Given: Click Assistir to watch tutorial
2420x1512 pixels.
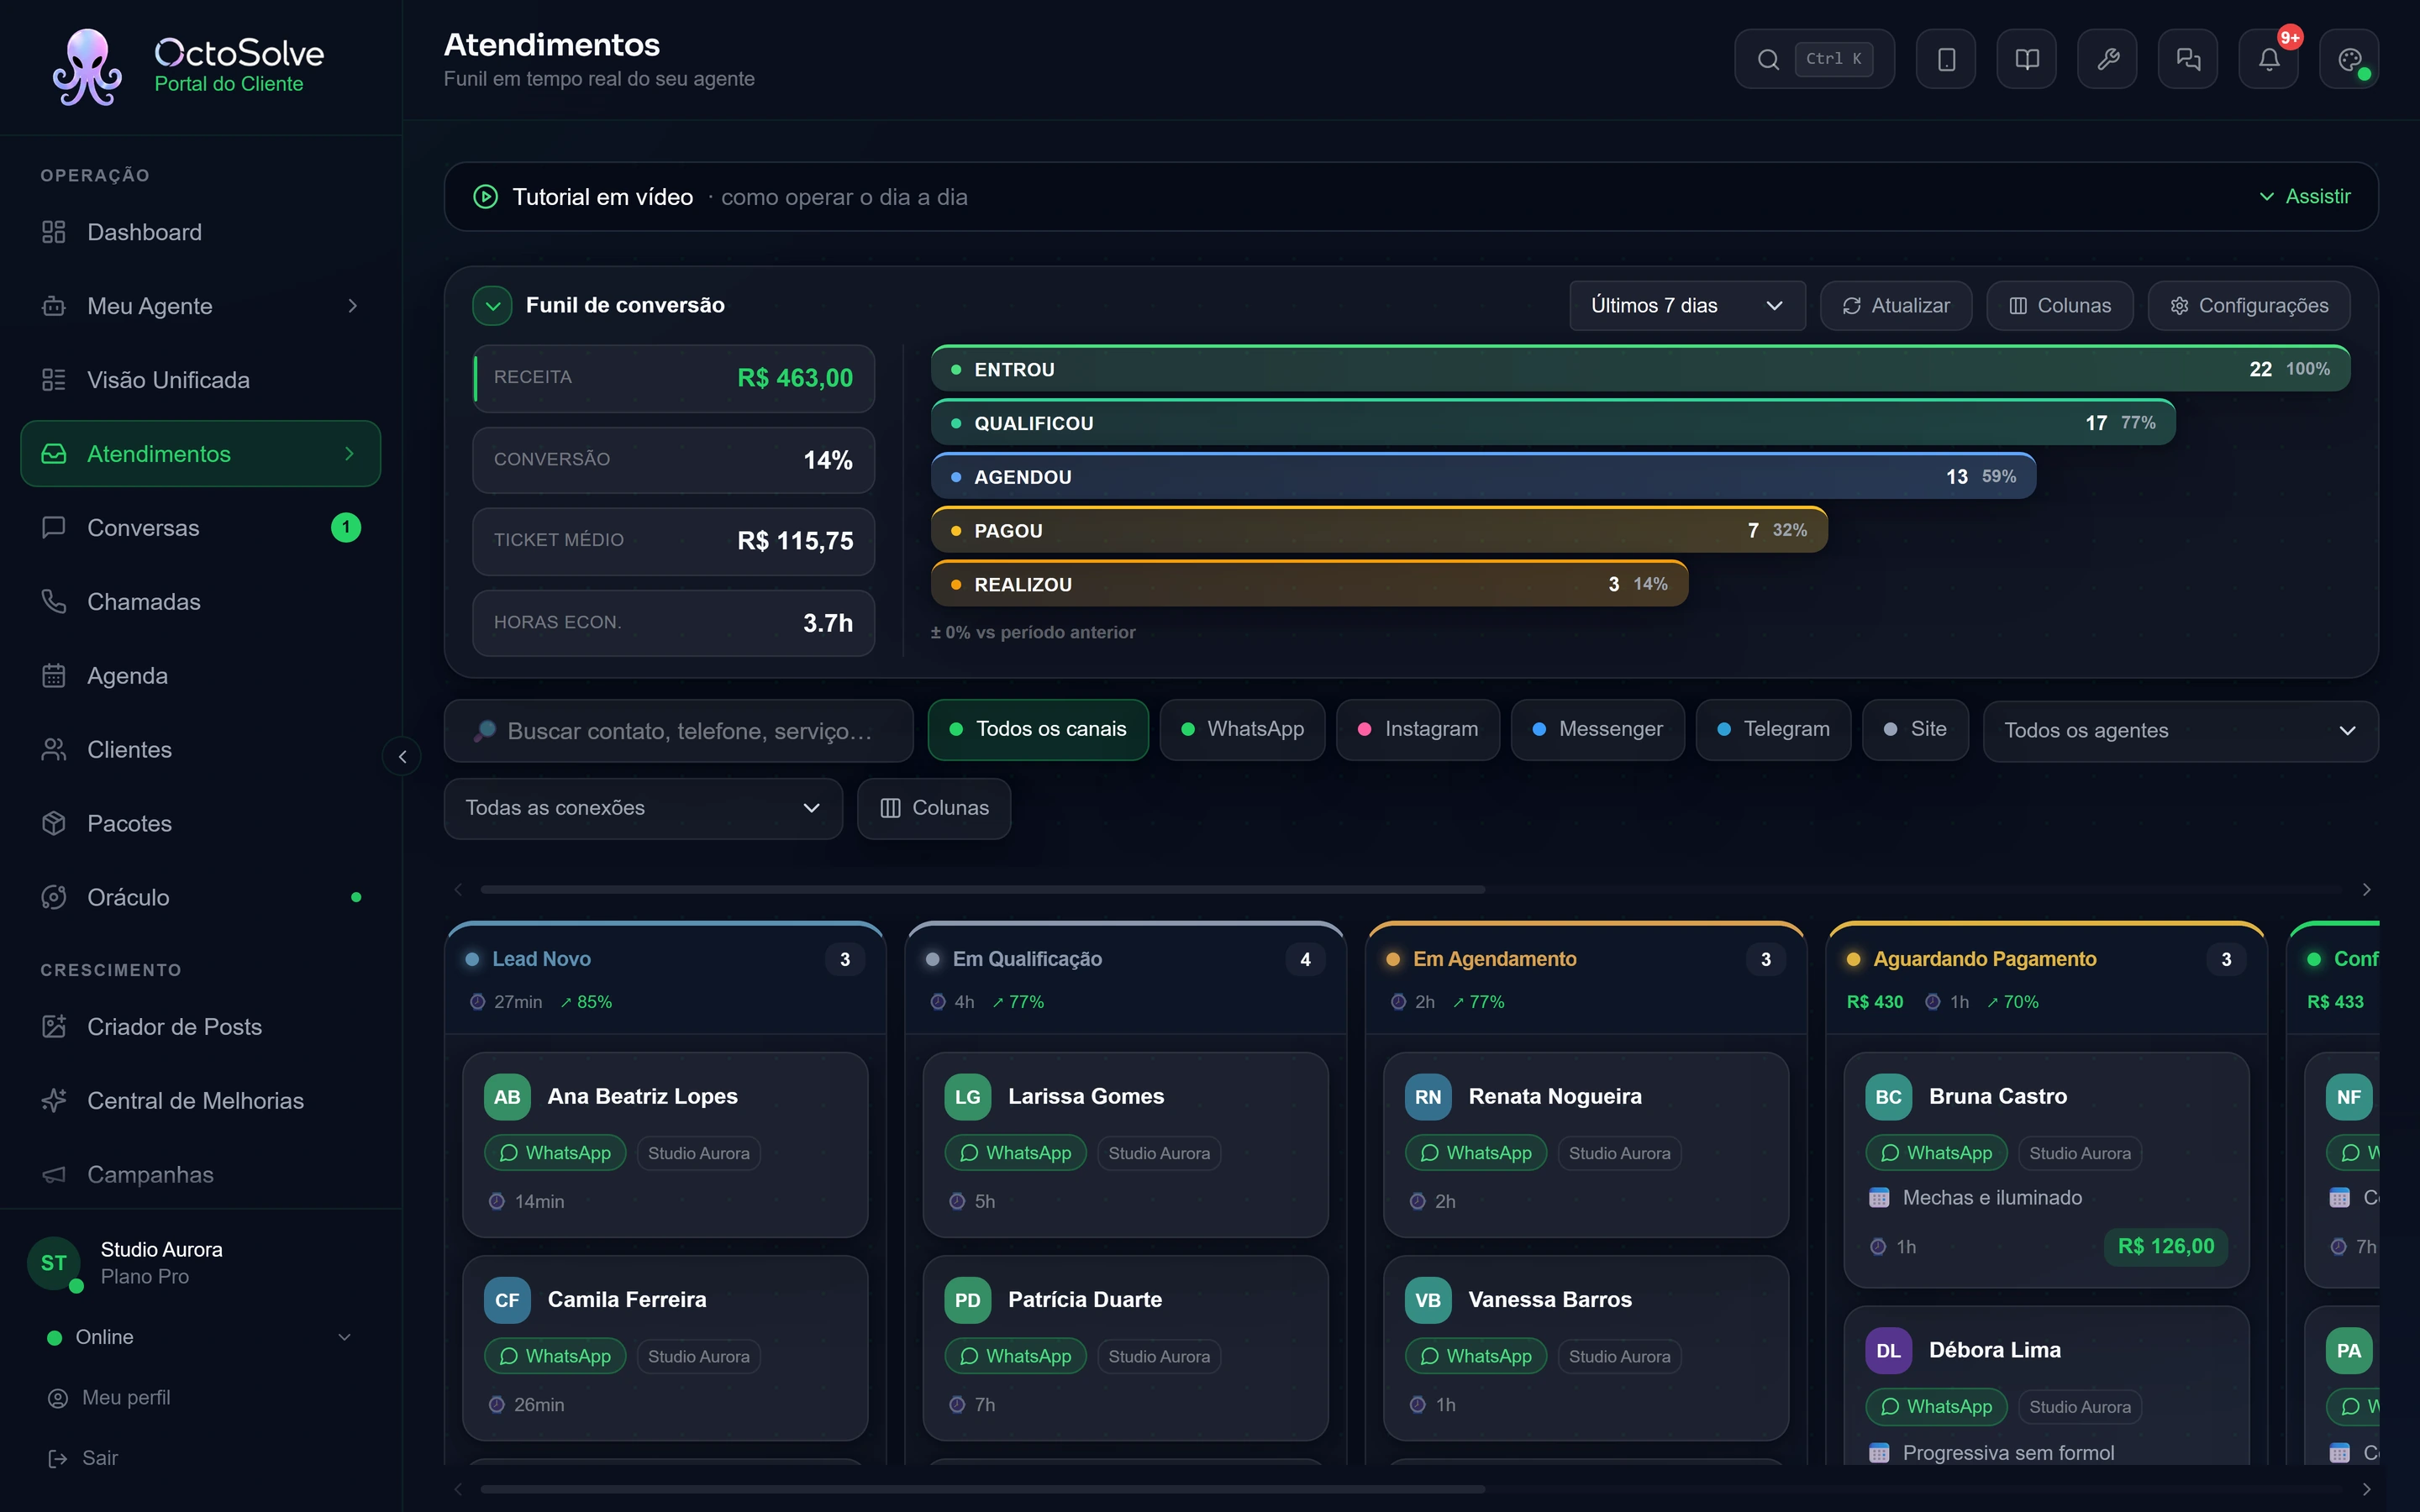Looking at the screenshot, I should coord(2305,197).
